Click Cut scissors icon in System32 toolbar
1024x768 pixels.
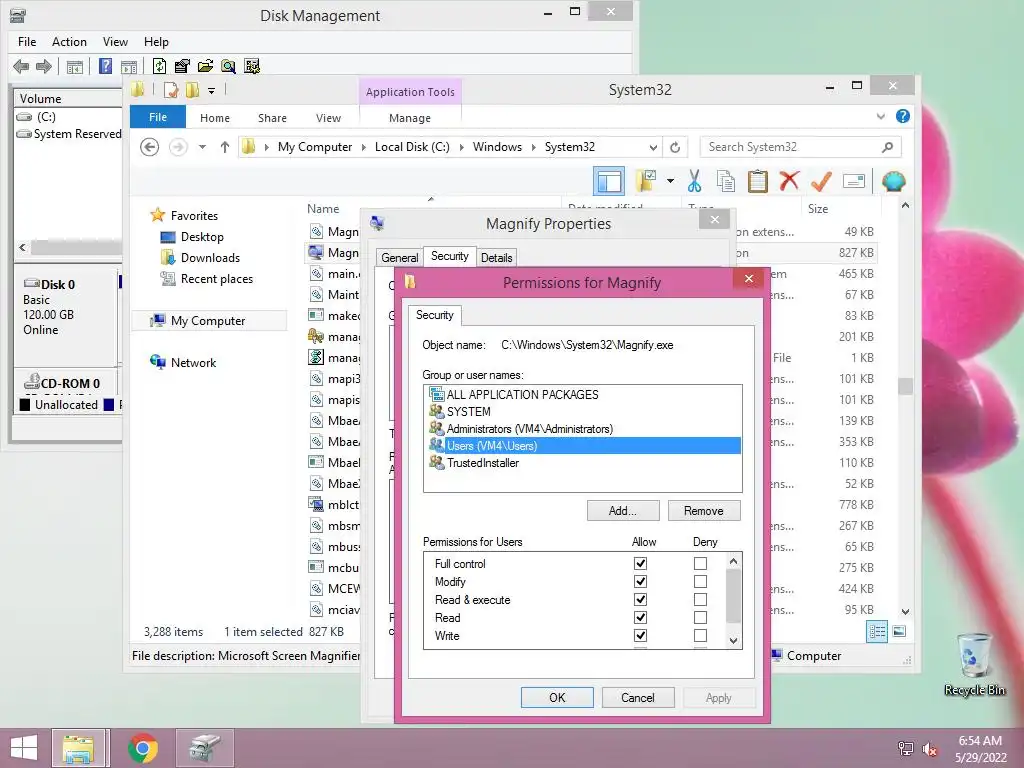(x=694, y=181)
